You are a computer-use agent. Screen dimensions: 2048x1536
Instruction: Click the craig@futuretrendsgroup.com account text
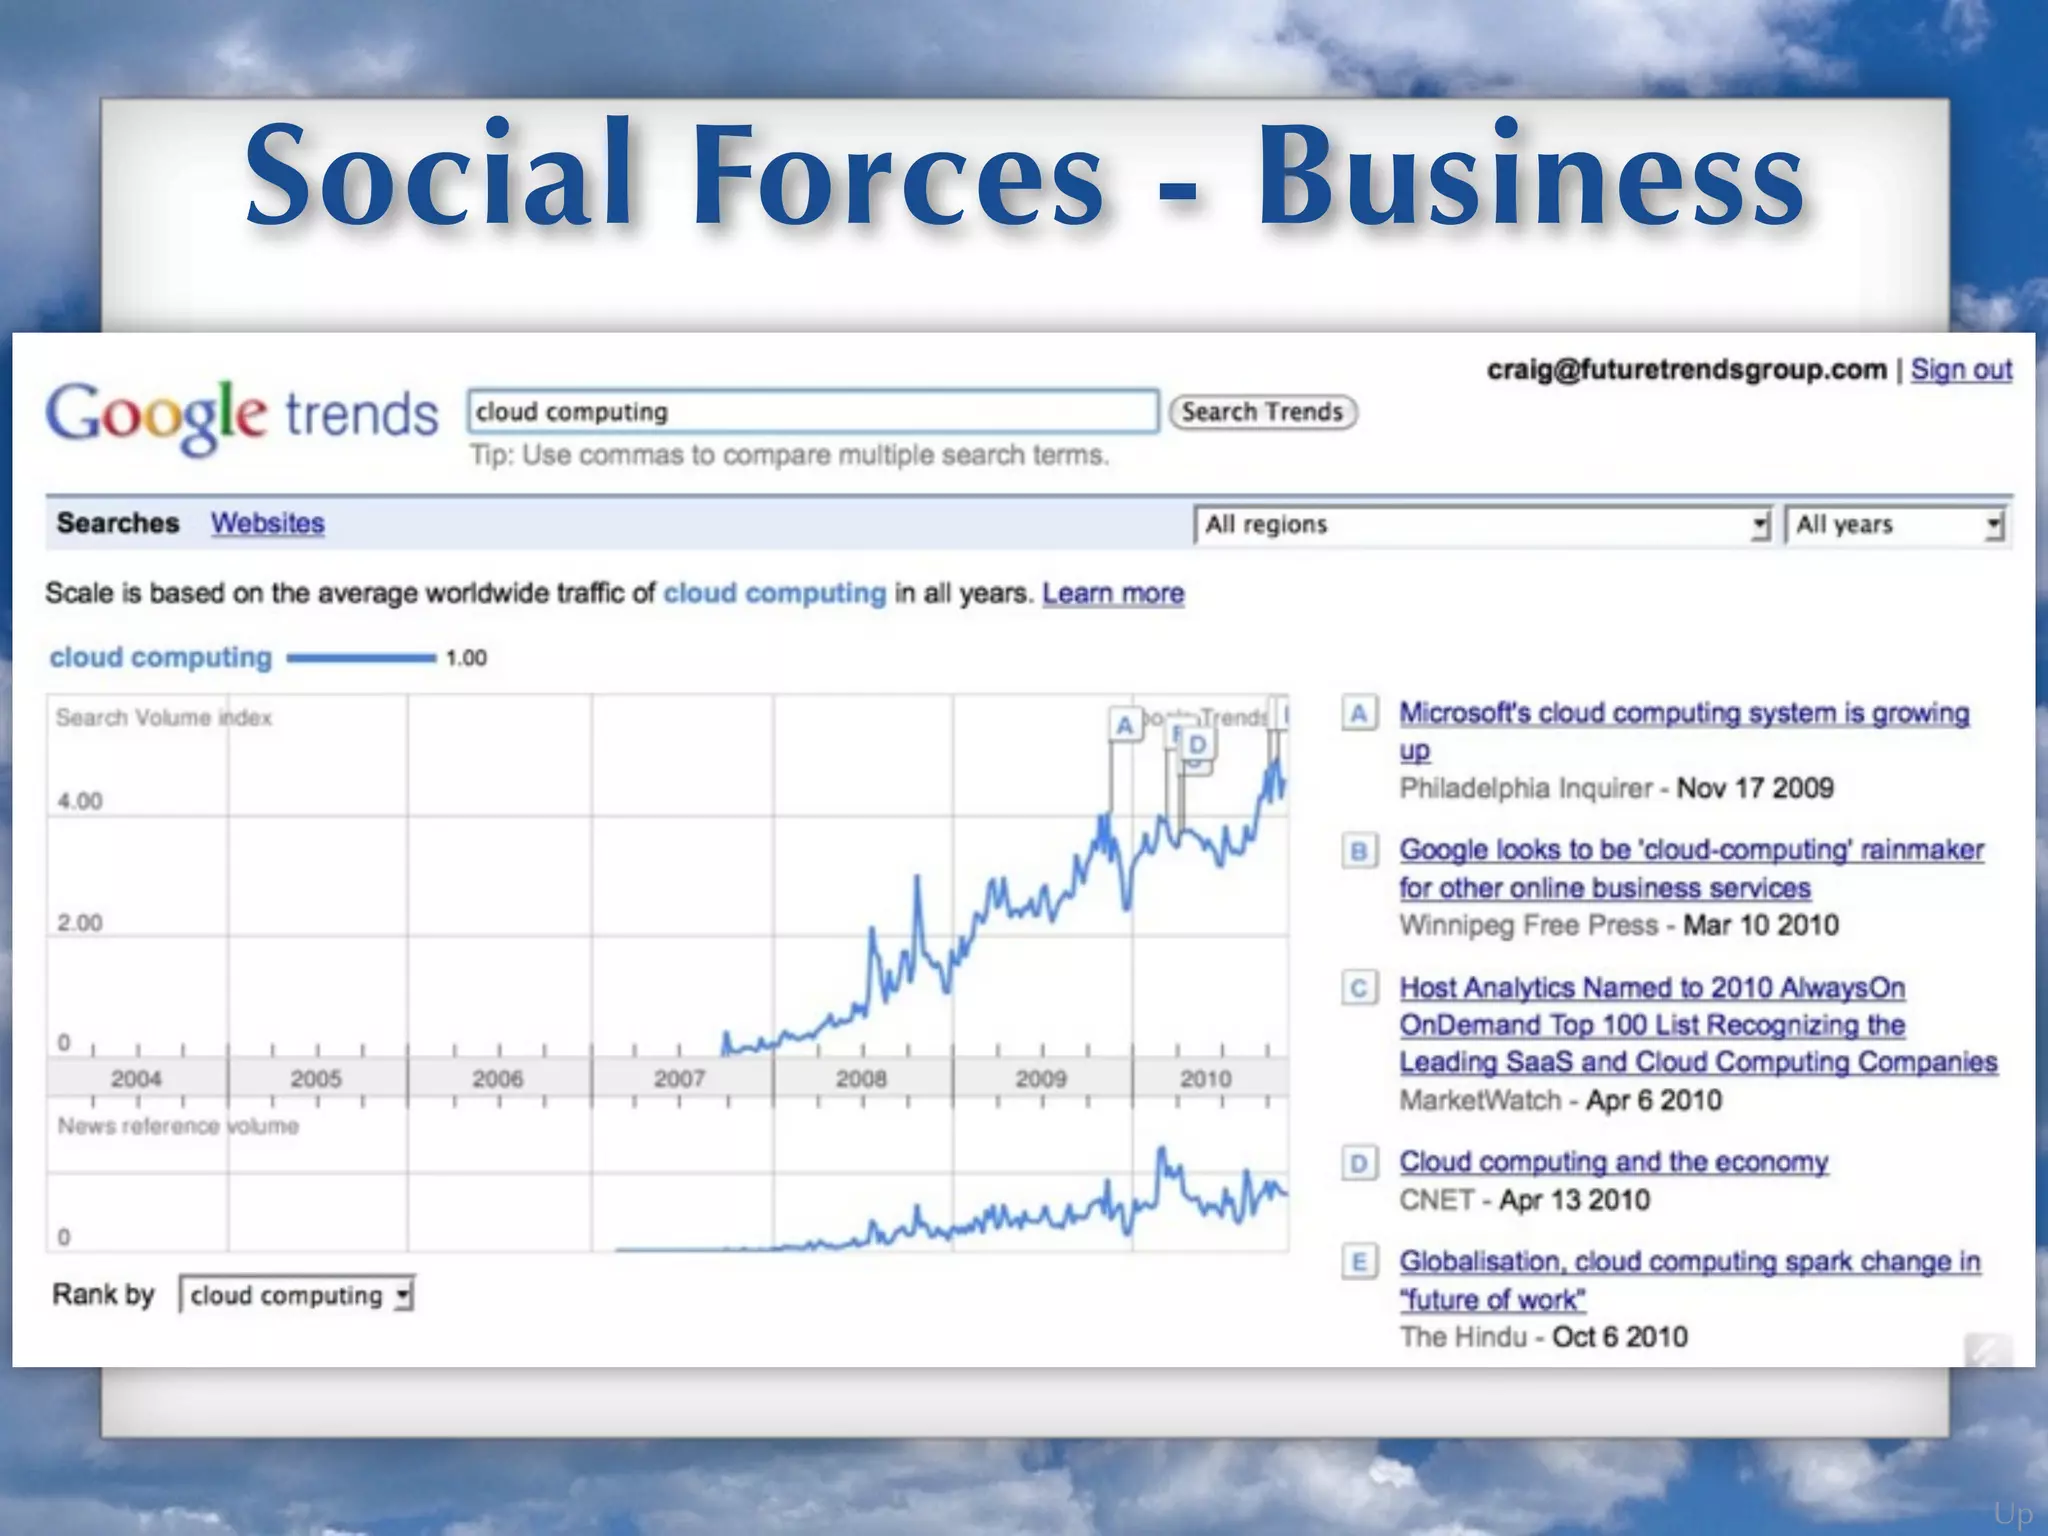1686,369
